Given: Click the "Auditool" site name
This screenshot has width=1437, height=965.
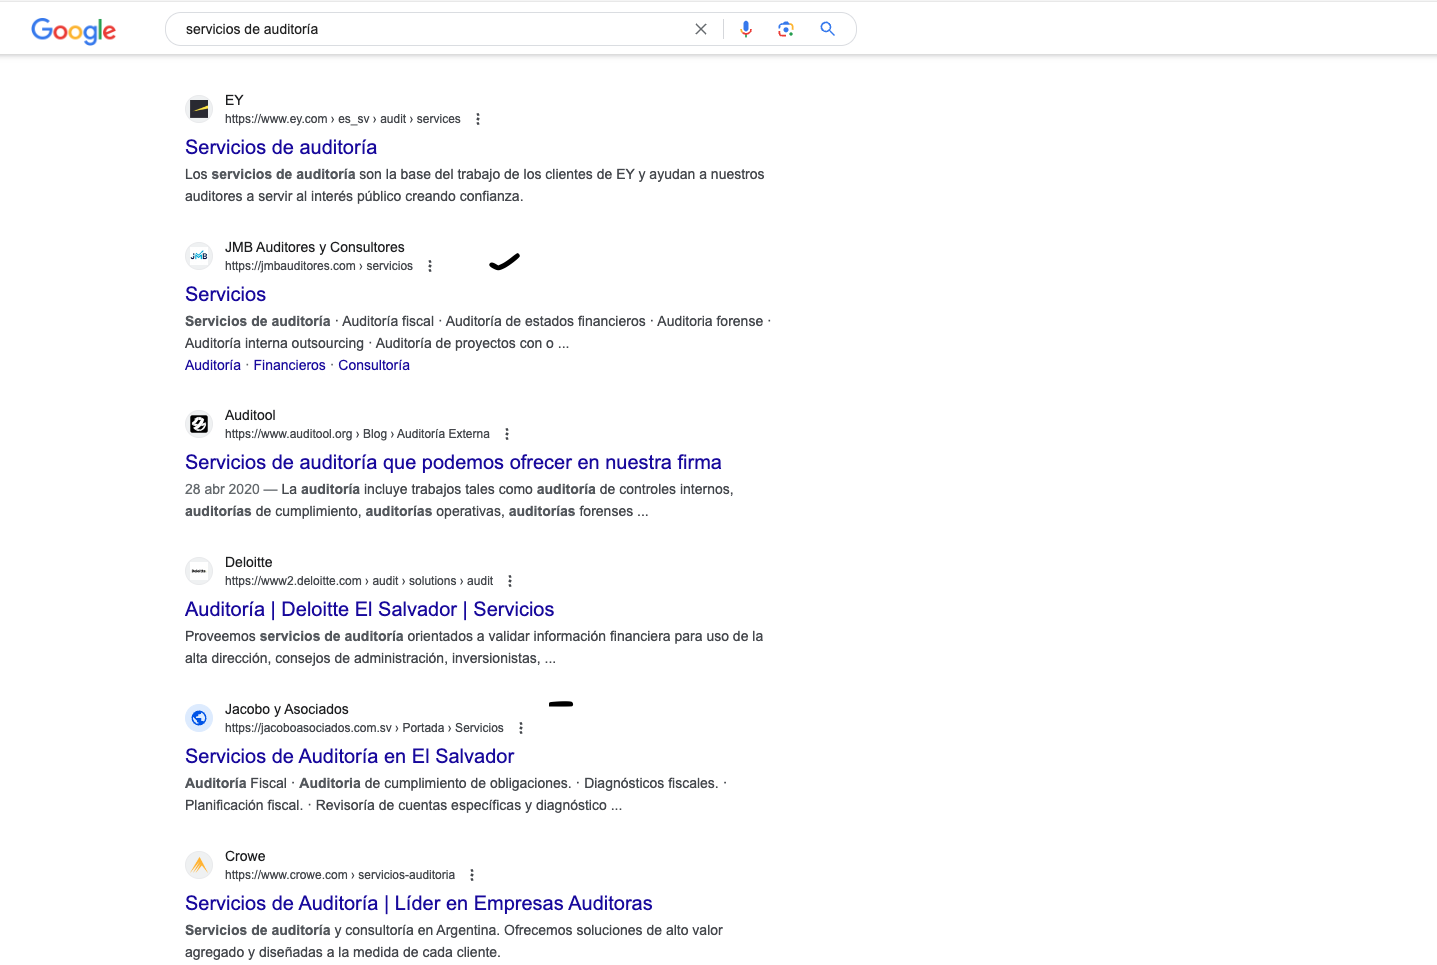Looking at the screenshot, I should click(x=250, y=415).
